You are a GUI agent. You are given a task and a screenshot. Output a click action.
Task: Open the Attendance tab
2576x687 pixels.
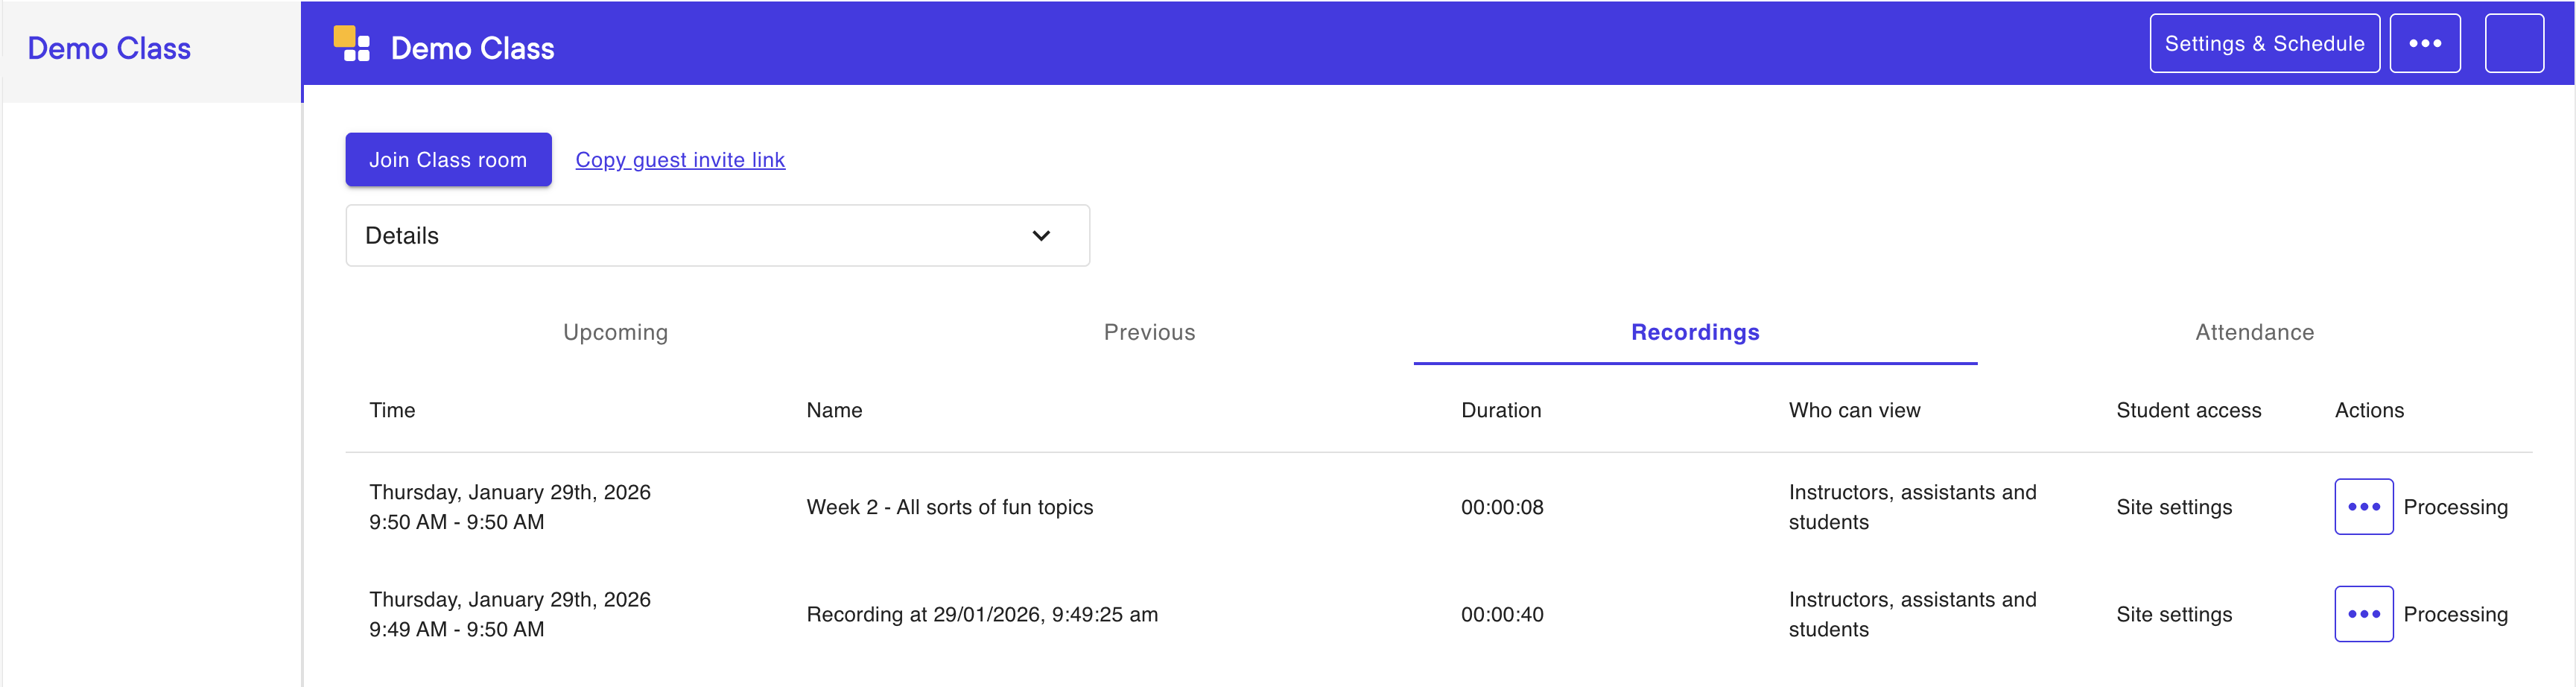pyautogui.click(x=2254, y=332)
